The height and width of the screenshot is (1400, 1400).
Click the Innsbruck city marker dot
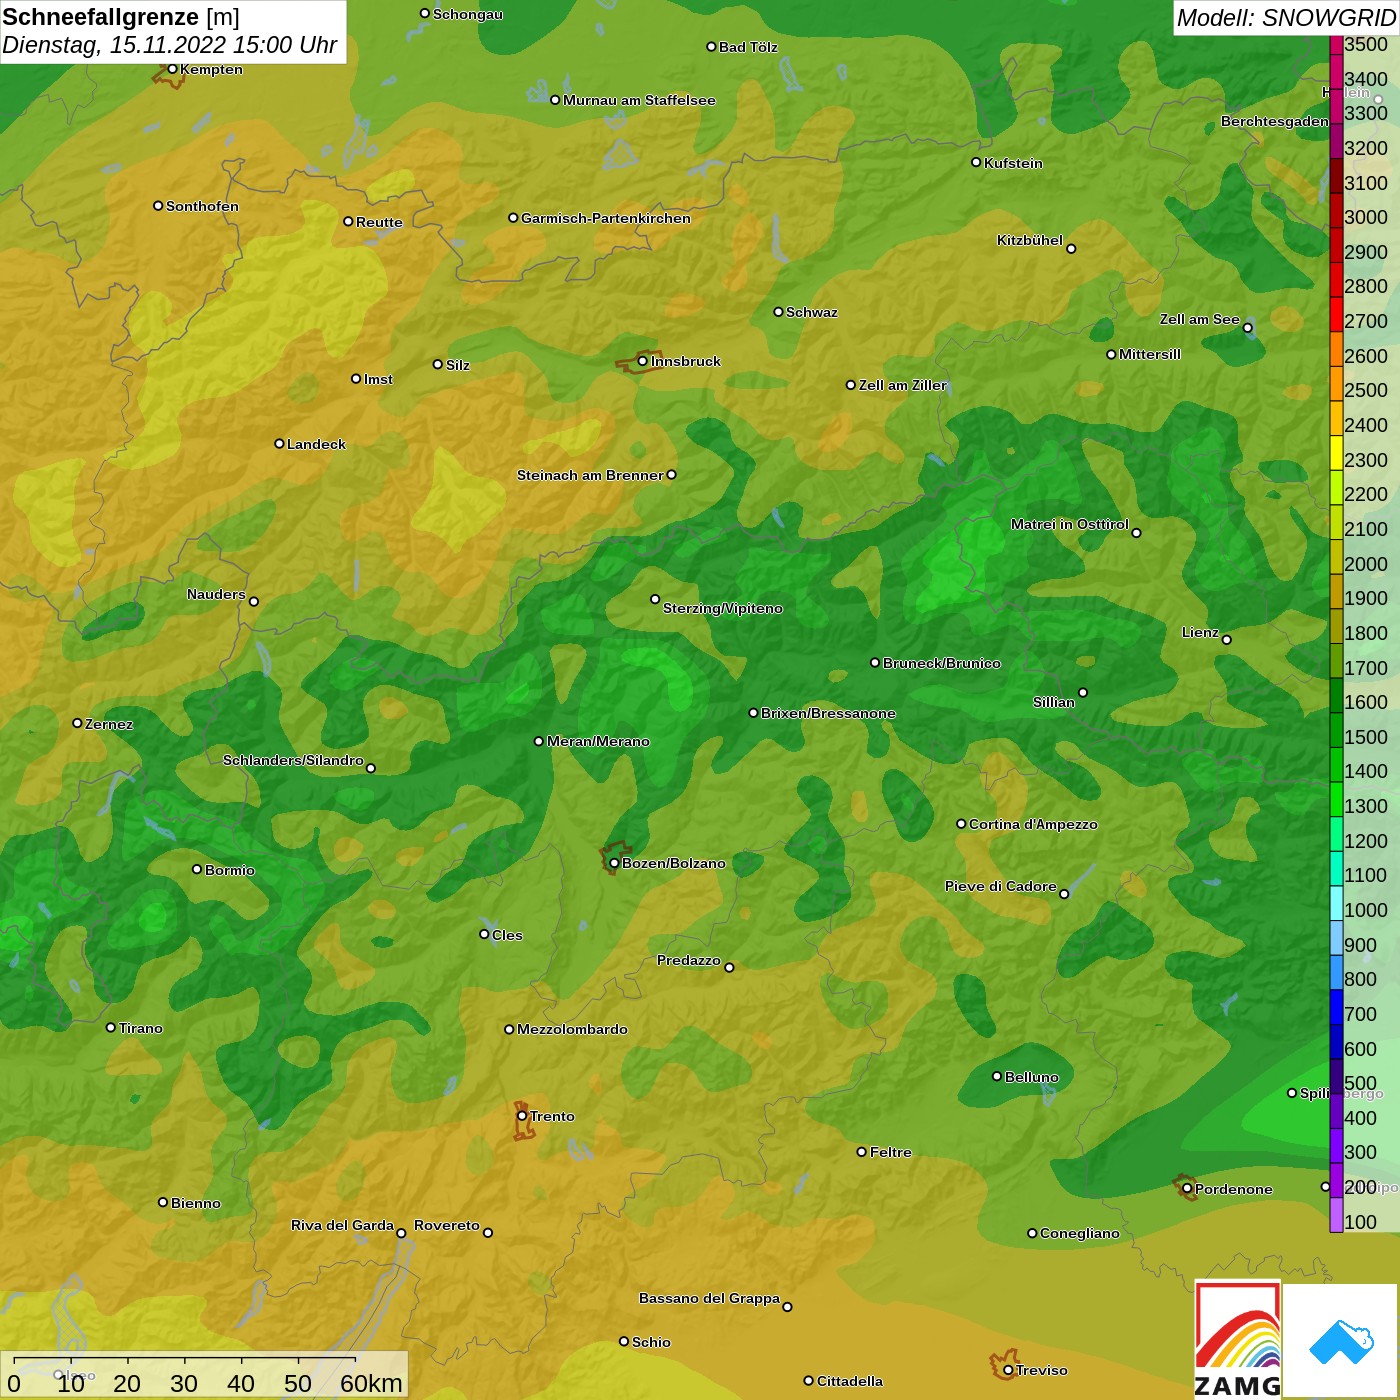coord(642,361)
